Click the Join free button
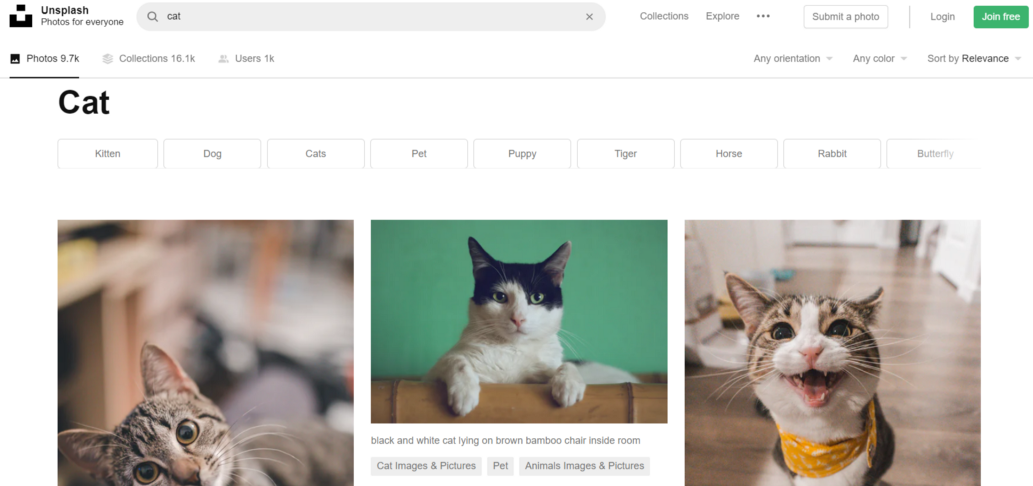The width and height of the screenshot is (1033, 486). (1001, 16)
